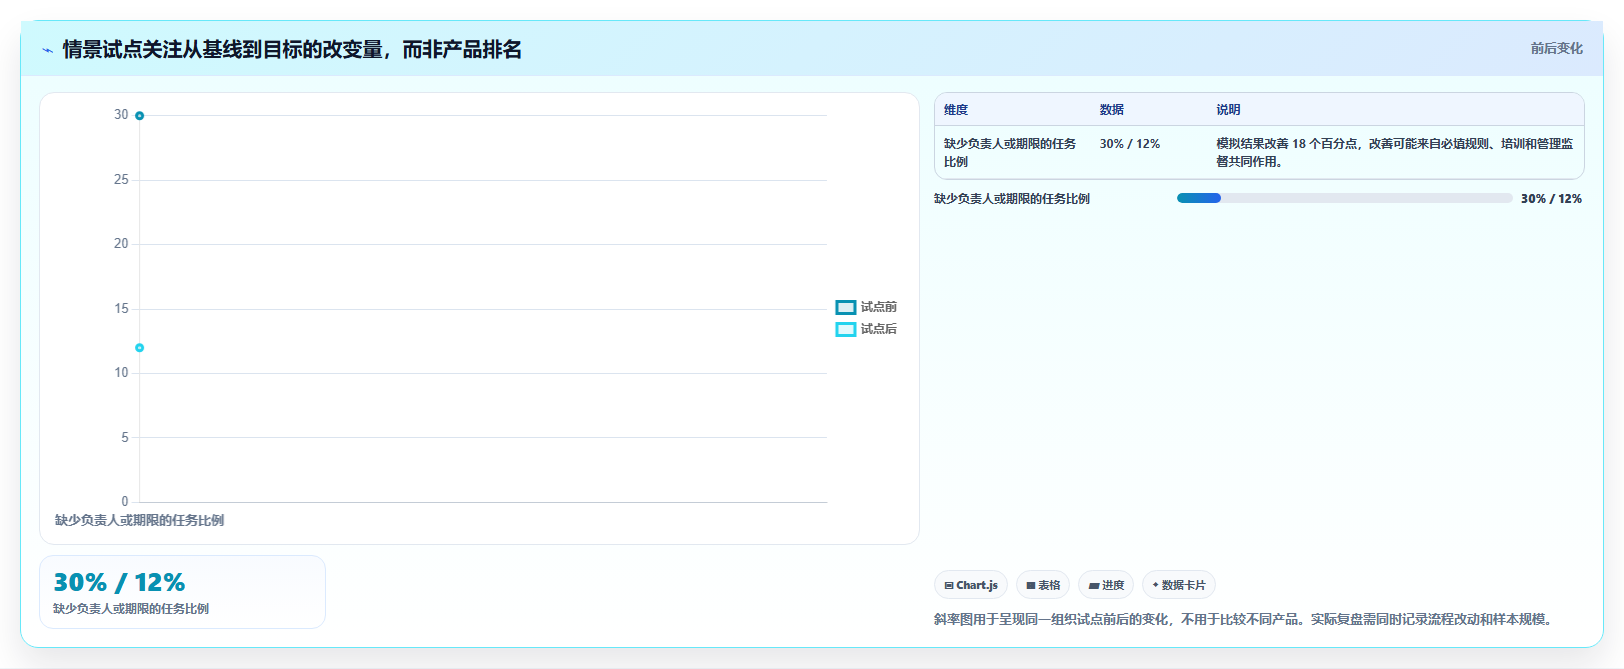The height and width of the screenshot is (669, 1624).
Task: Select the 数据卡片 tag chip
Action: (1179, 585)
